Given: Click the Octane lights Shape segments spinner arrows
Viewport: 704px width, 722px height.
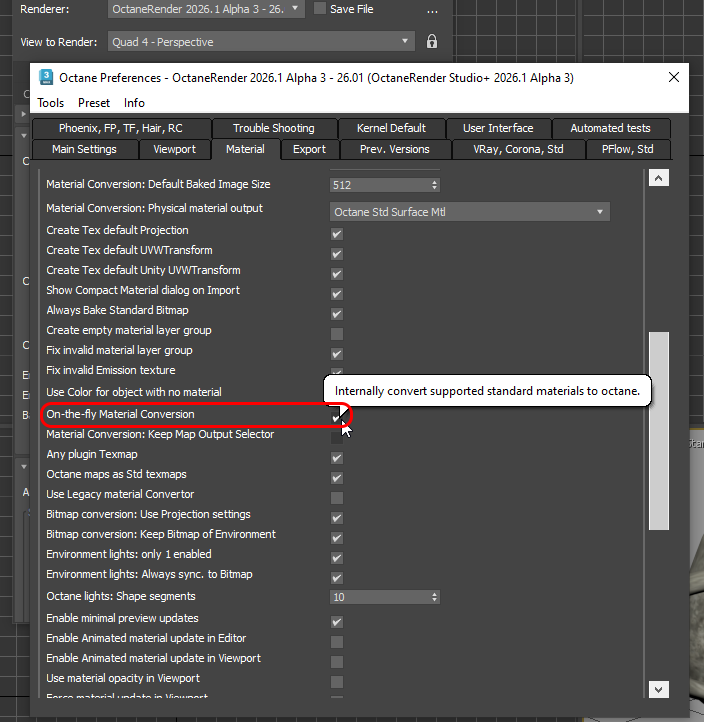Looking at the screenshot, I should pyautogui.click(x=434, y=597).
